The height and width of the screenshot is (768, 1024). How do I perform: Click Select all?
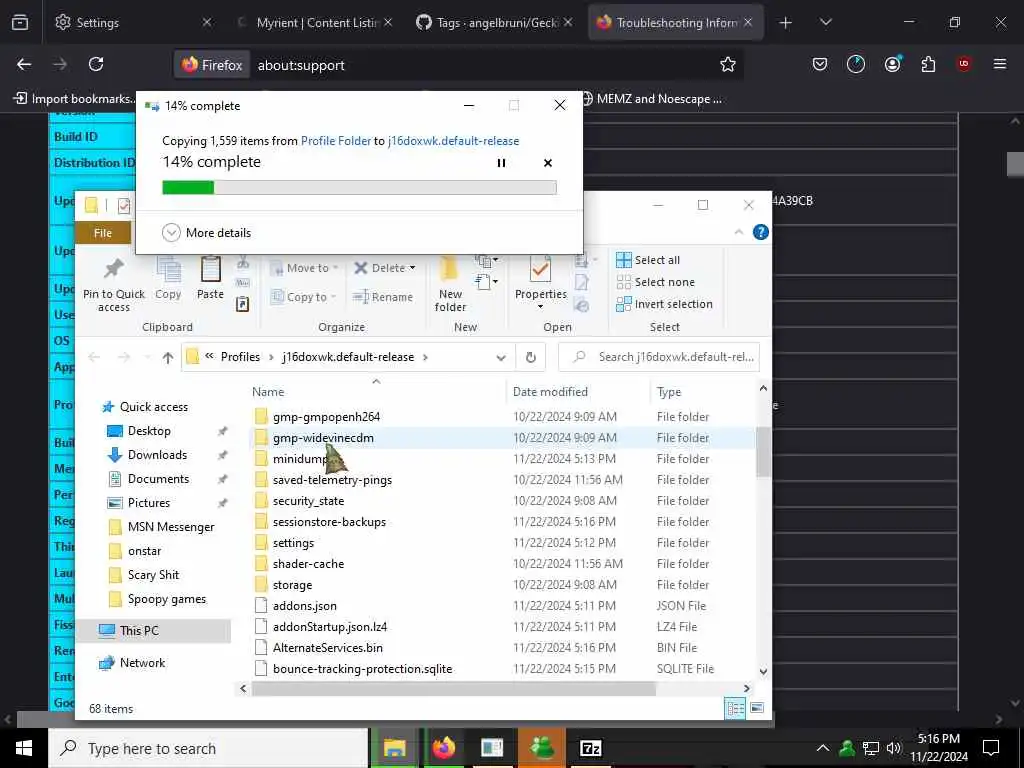click(648, 260)
